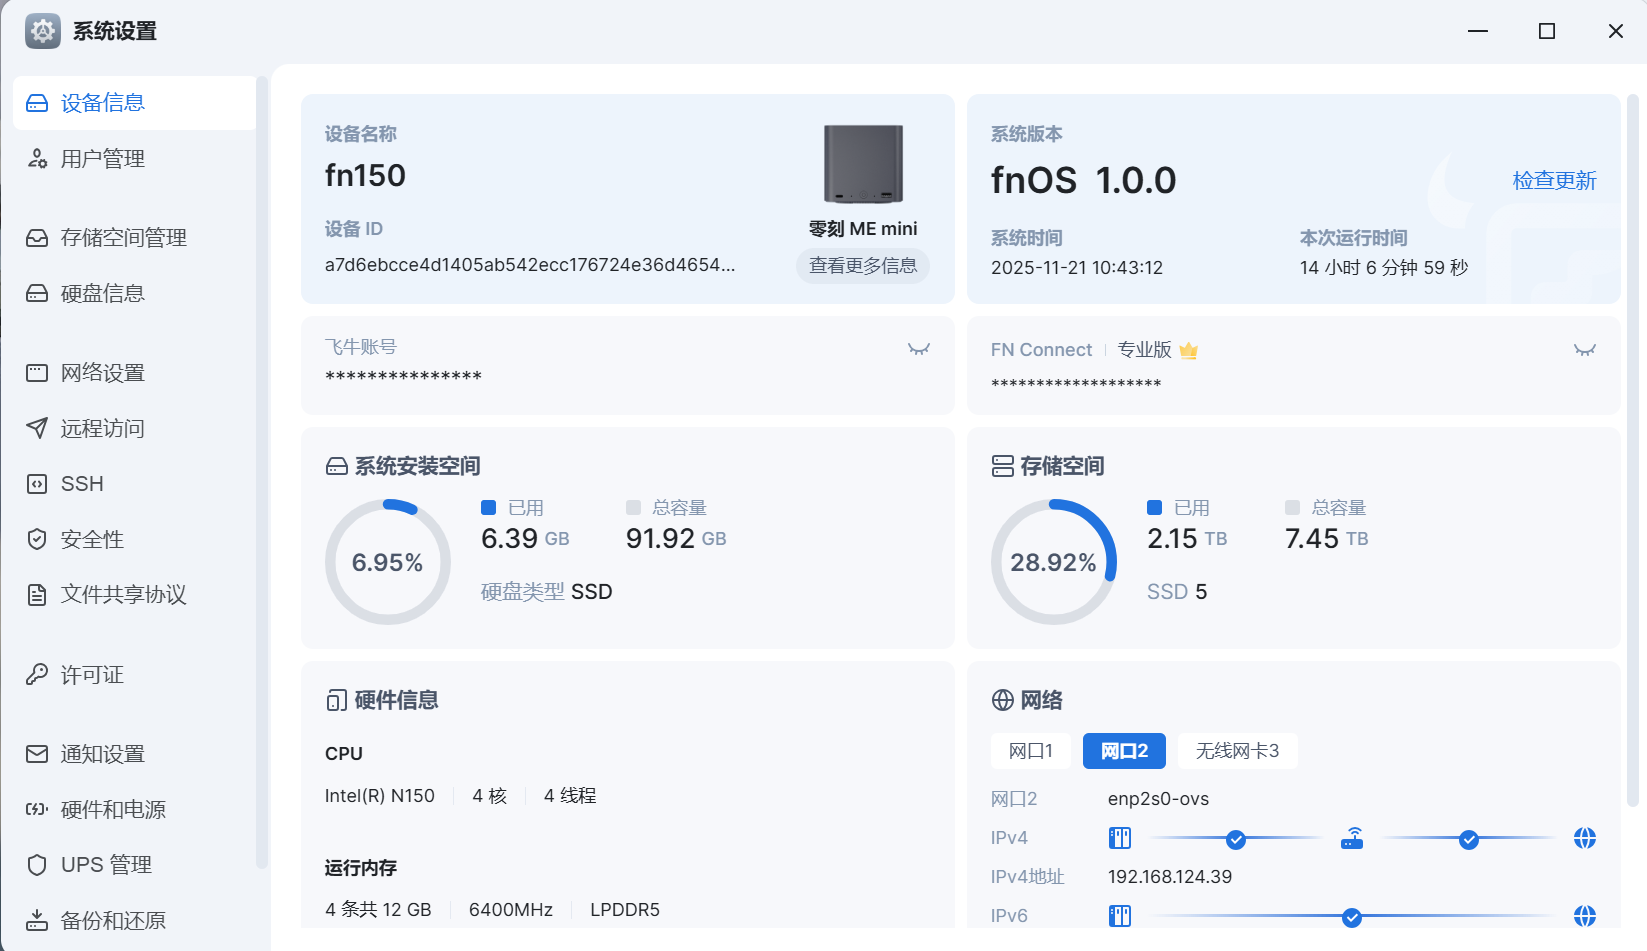Click the IPv6 row device icon
The image size is (1647, 951).
(1120, 916)
